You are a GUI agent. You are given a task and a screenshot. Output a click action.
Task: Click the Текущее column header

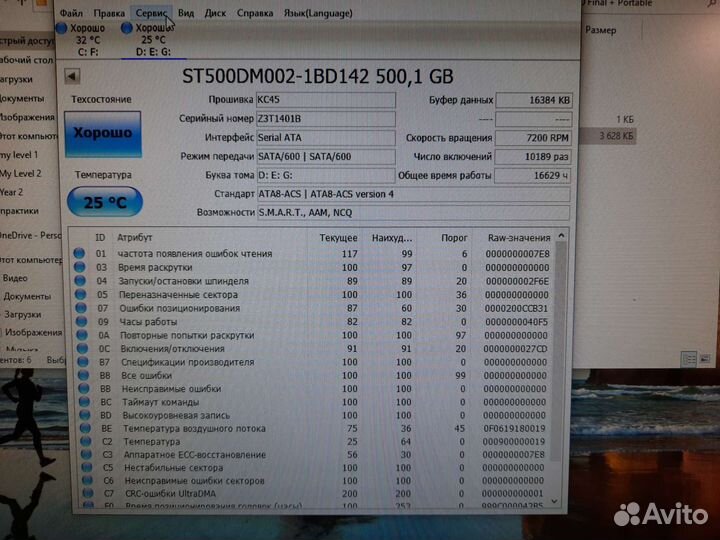[338, 238]
